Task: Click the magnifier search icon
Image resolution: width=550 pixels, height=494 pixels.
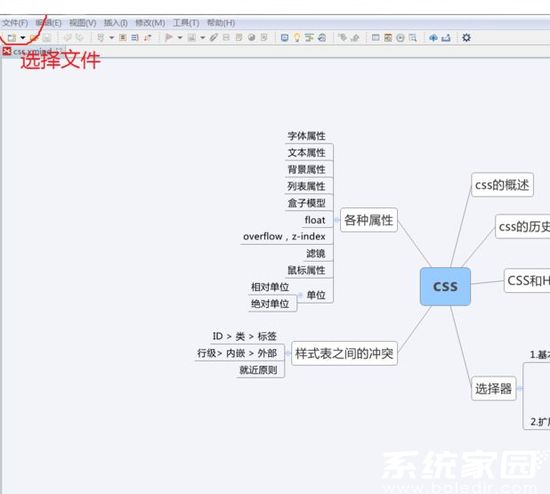Action: click(412, 38)
